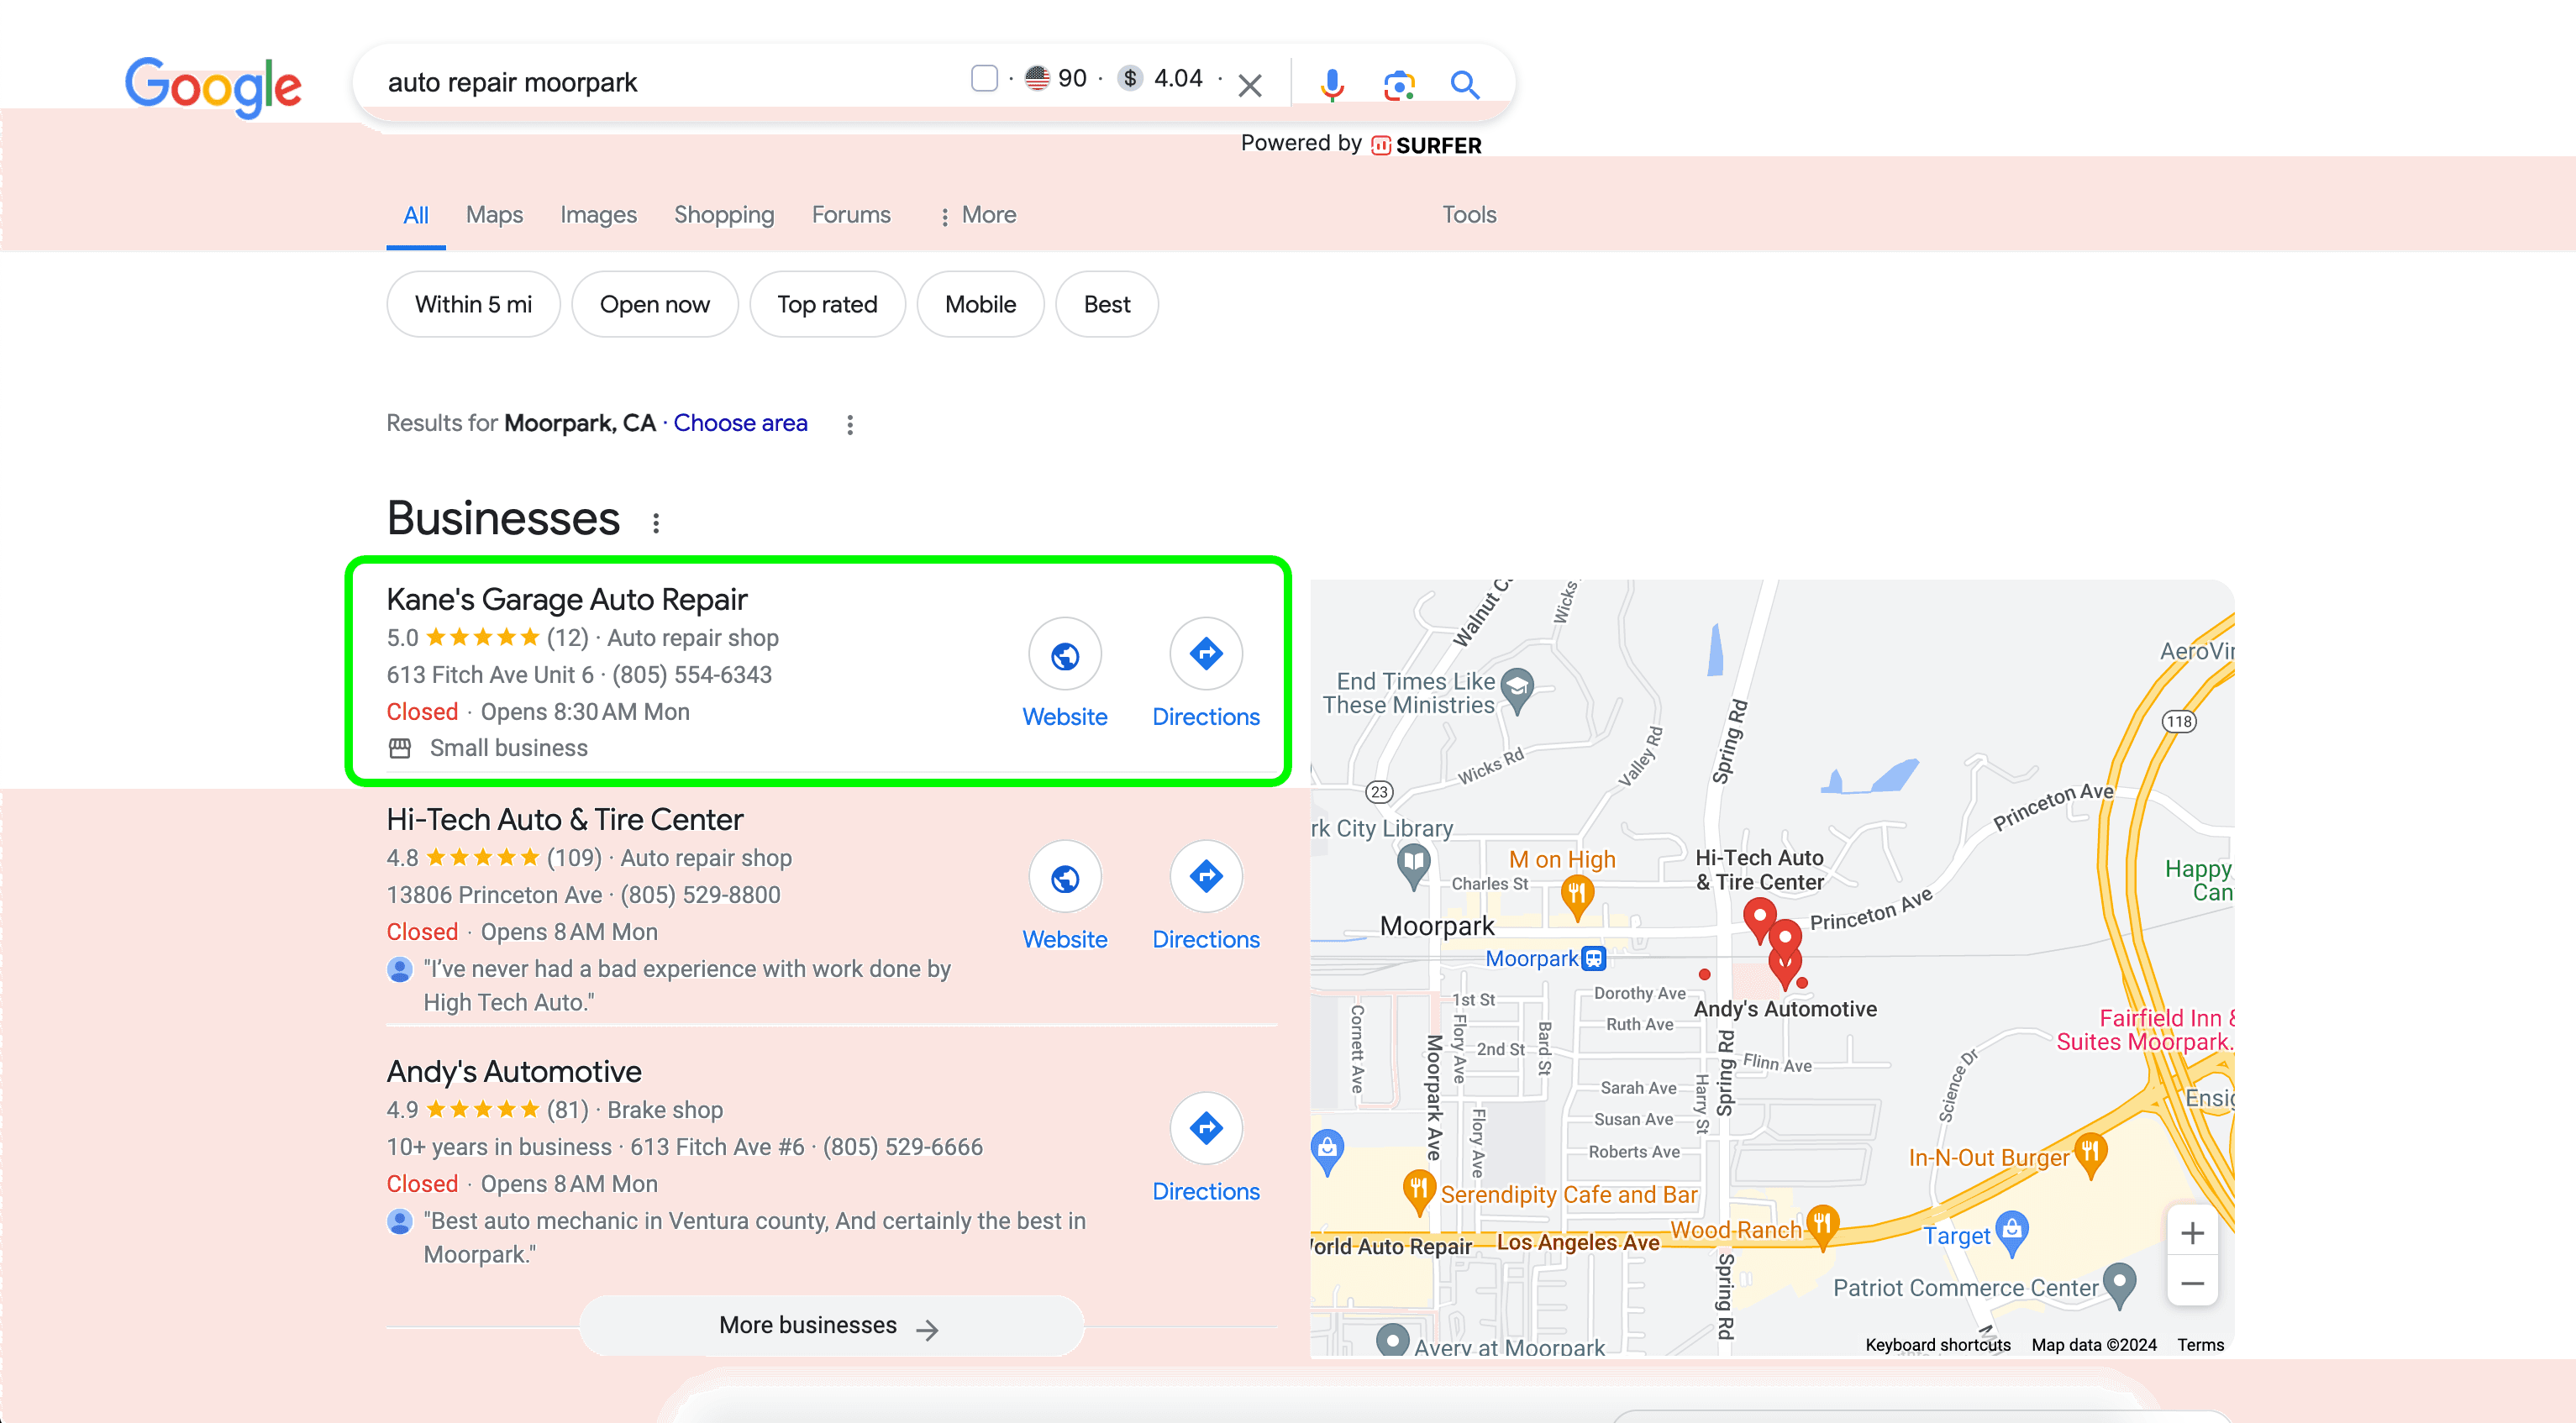Image resolution: width=2576 pixels, height=1423 pixels.
Task: Open Hi-Tech Auto & Tire Center listing
Action: [564, 819]
